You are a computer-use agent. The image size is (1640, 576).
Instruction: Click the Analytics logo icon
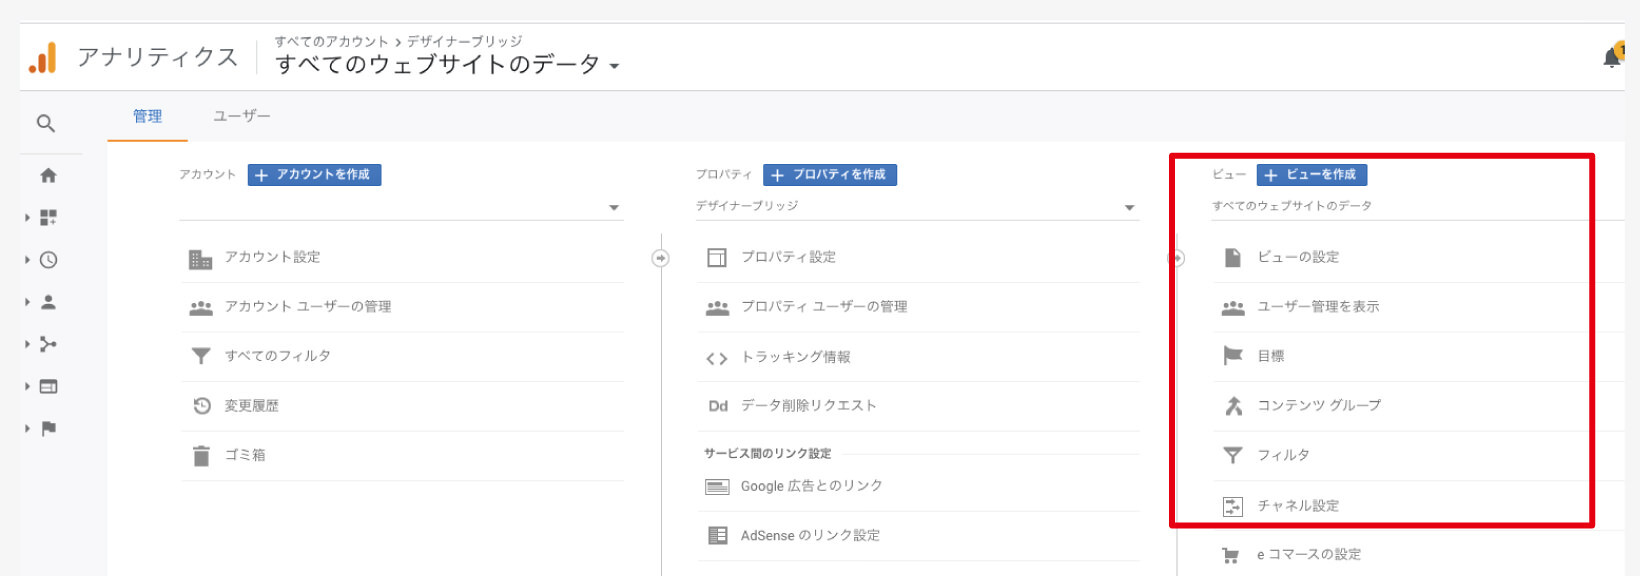(x=43, y=58)
